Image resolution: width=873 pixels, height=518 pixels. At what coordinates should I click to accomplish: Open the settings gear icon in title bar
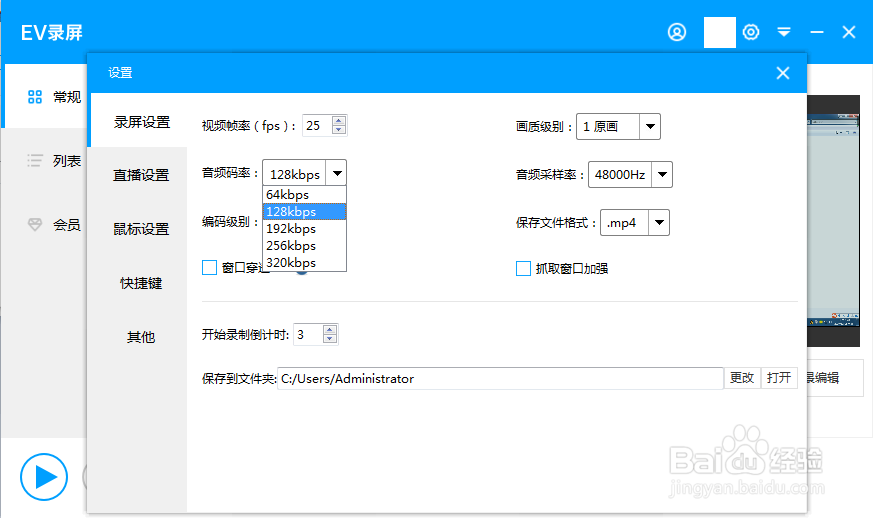tap(751, 32)
